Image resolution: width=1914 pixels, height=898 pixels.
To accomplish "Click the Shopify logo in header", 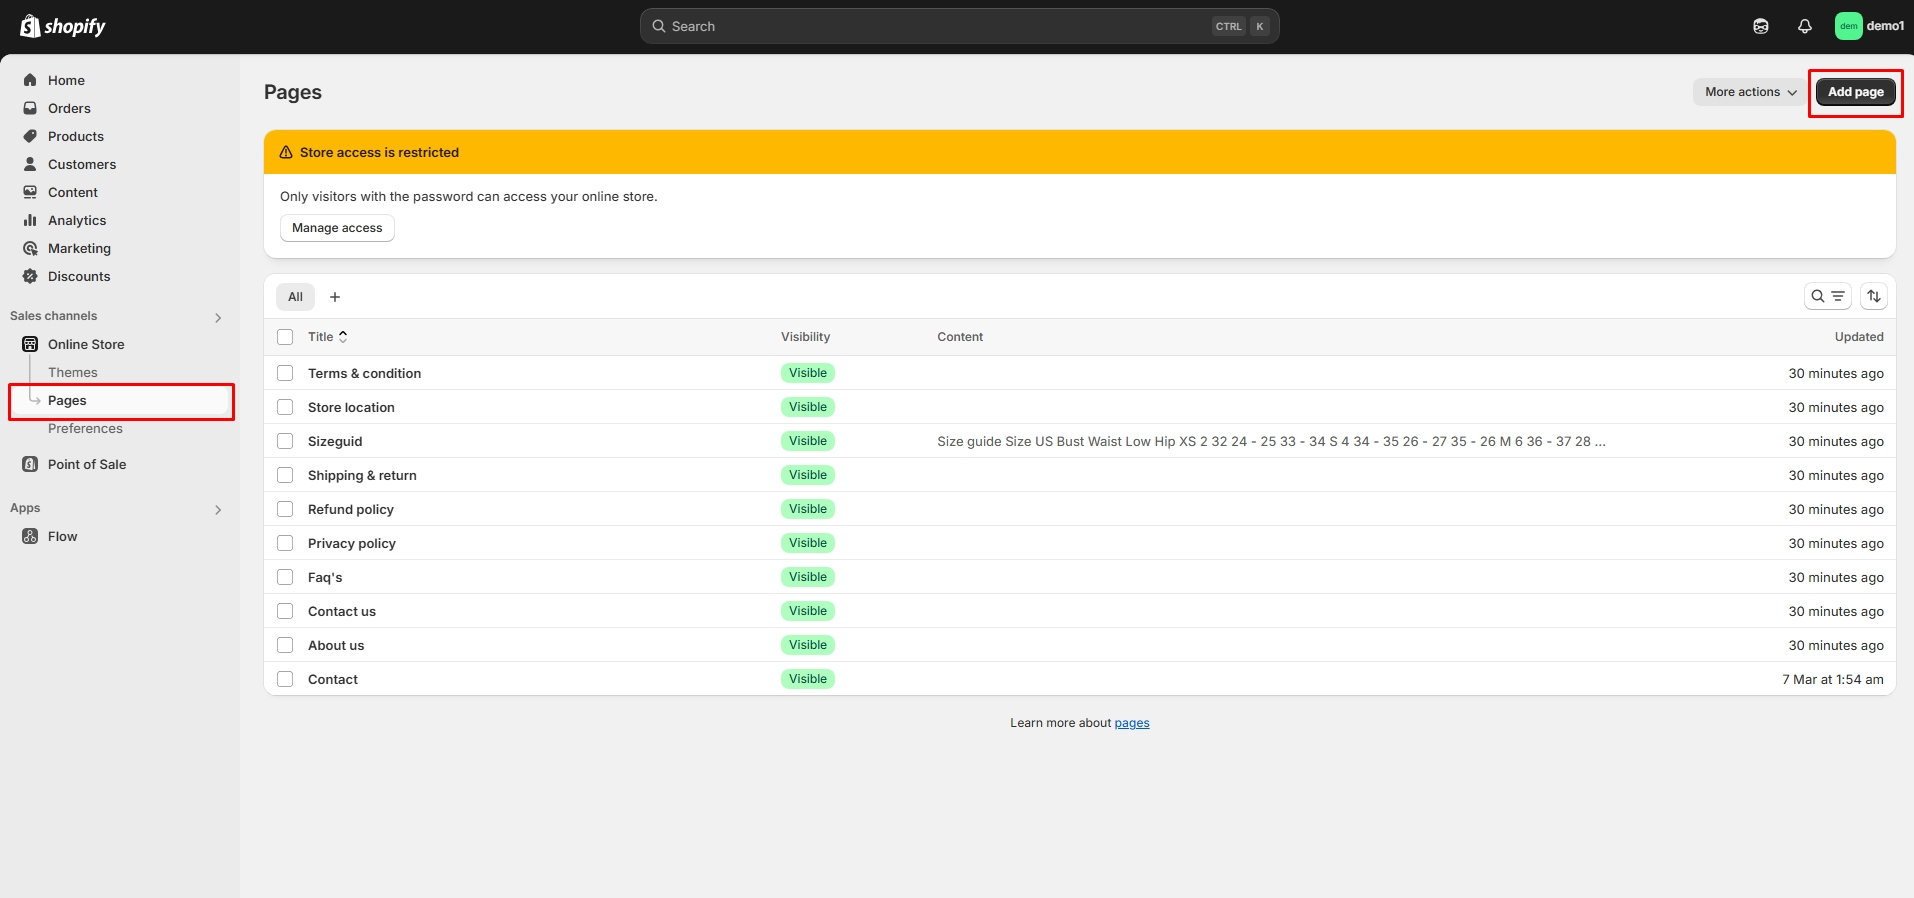I will coord(62,26).
